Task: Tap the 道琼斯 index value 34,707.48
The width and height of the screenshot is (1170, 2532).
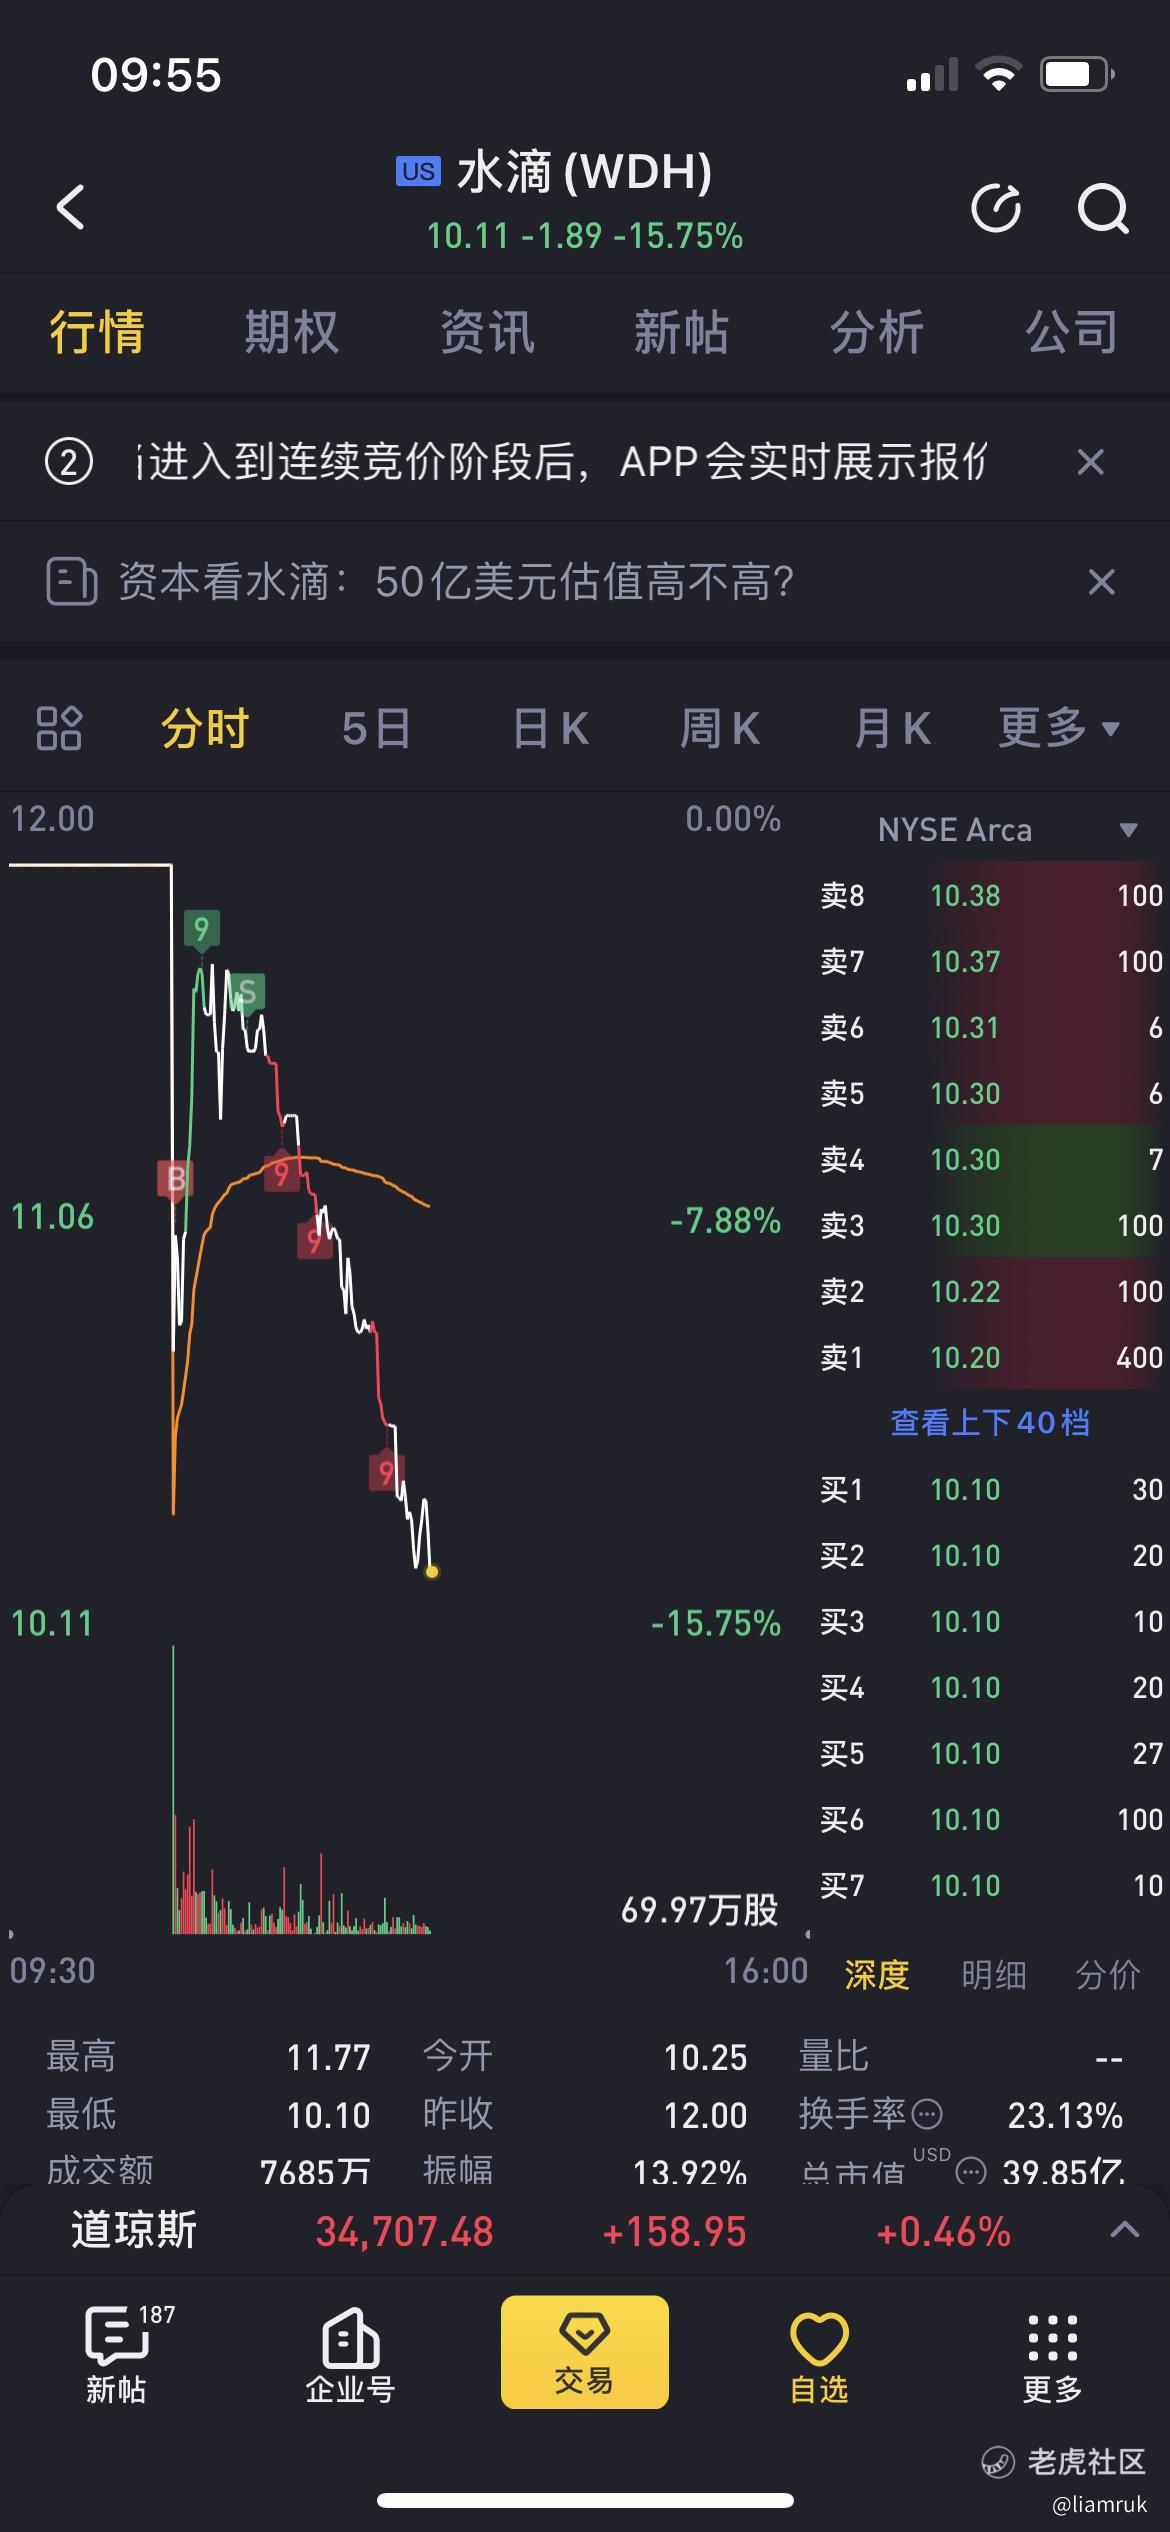Action: click(x=404, y=2231)
